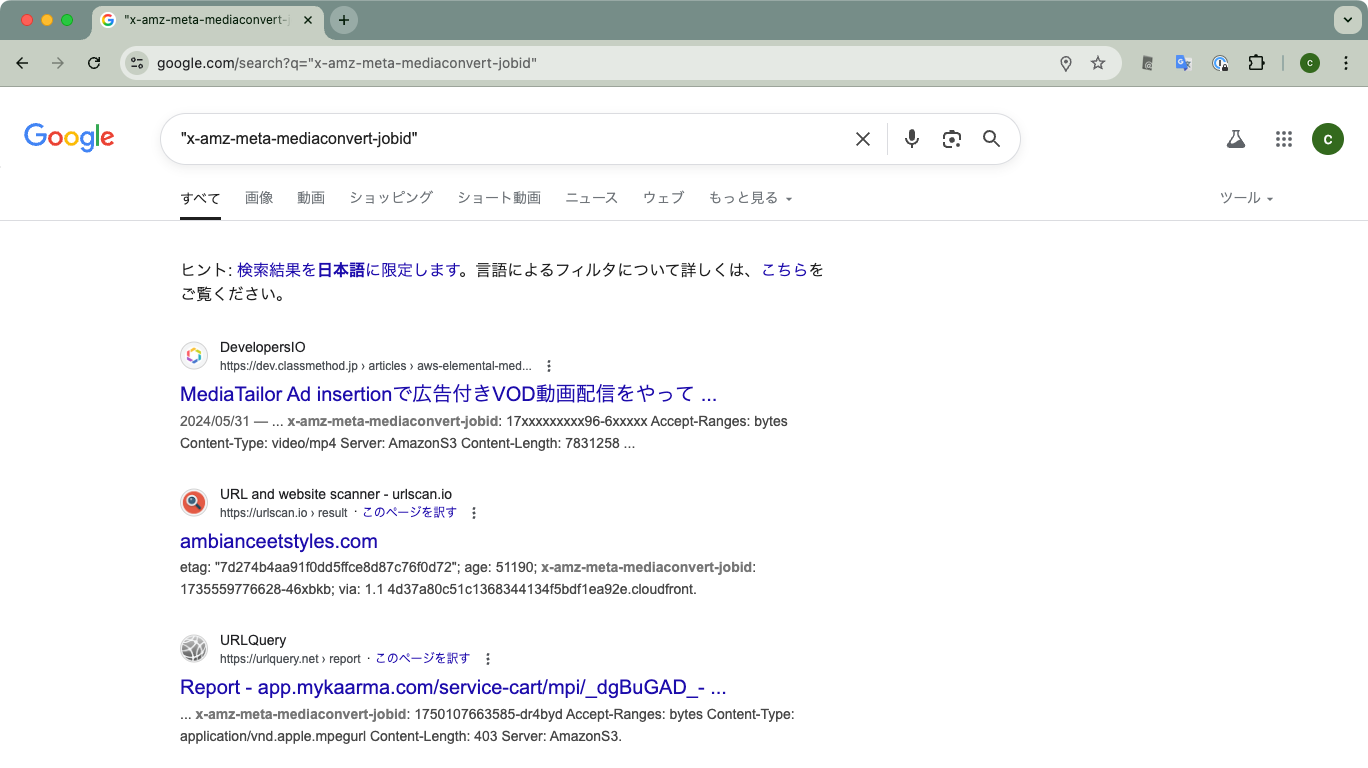1368x768 pixels.
Task: Open Chrome profile avatar in toolbar
Action: click(x=1310, y=63)
